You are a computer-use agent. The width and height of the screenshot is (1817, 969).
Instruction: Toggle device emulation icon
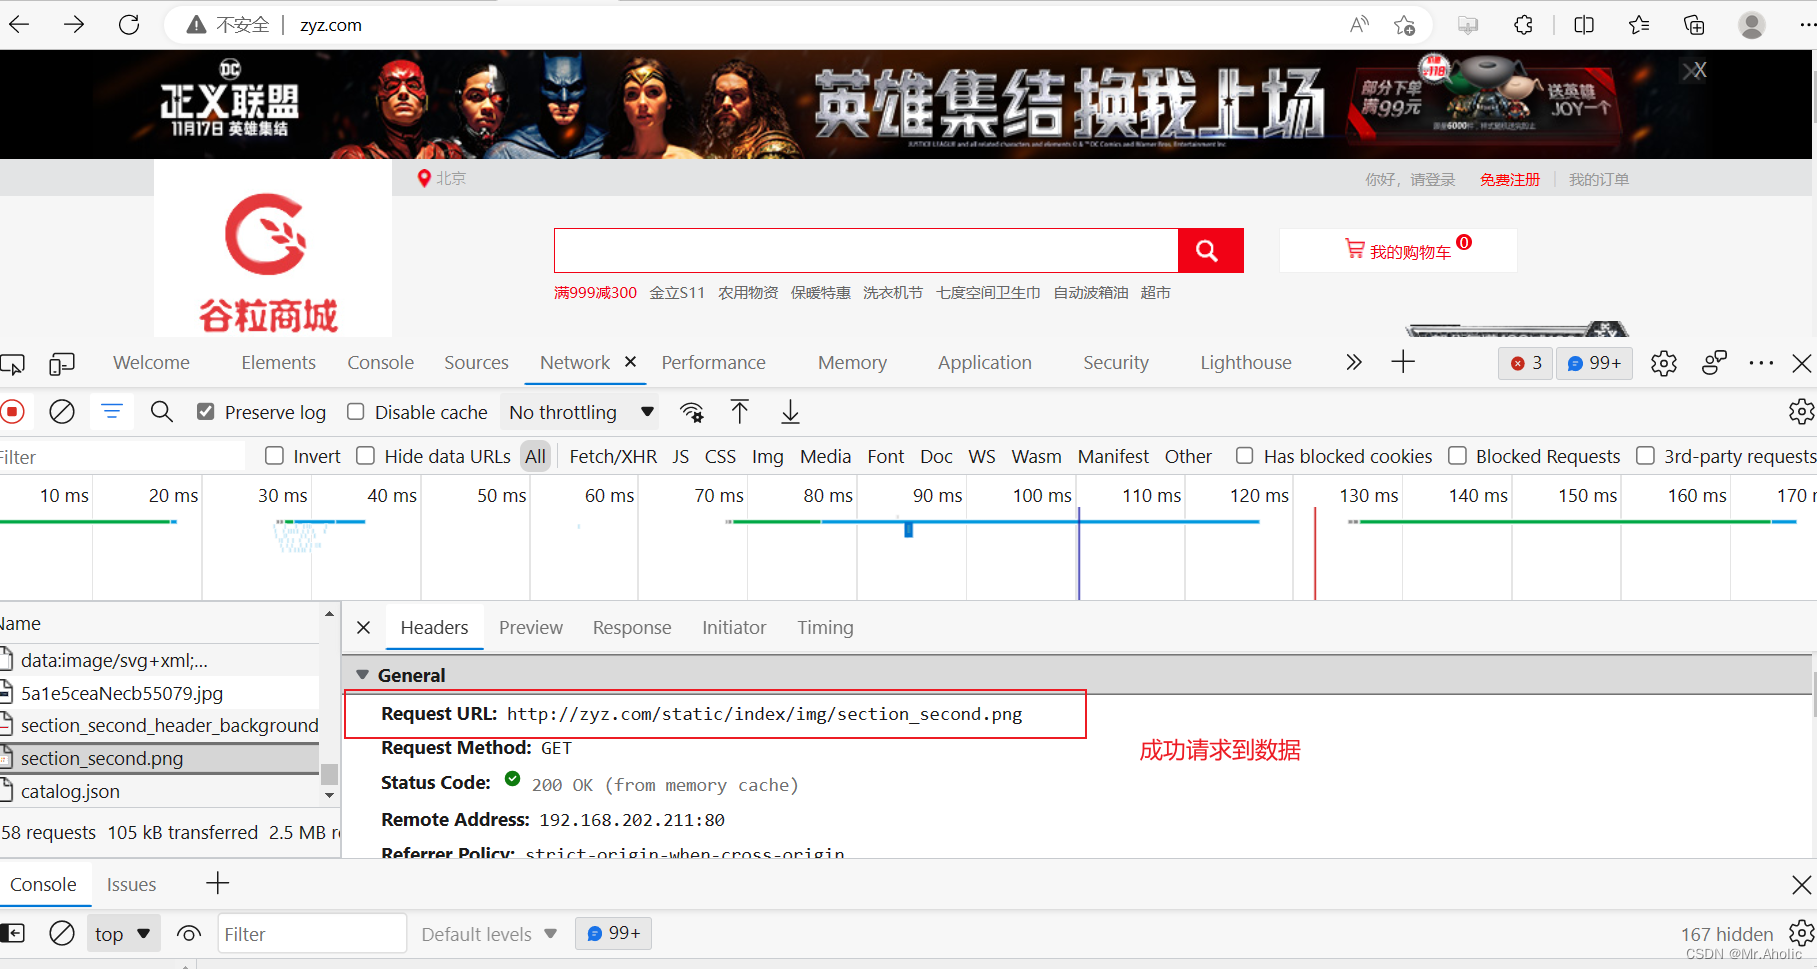[62, 363]
